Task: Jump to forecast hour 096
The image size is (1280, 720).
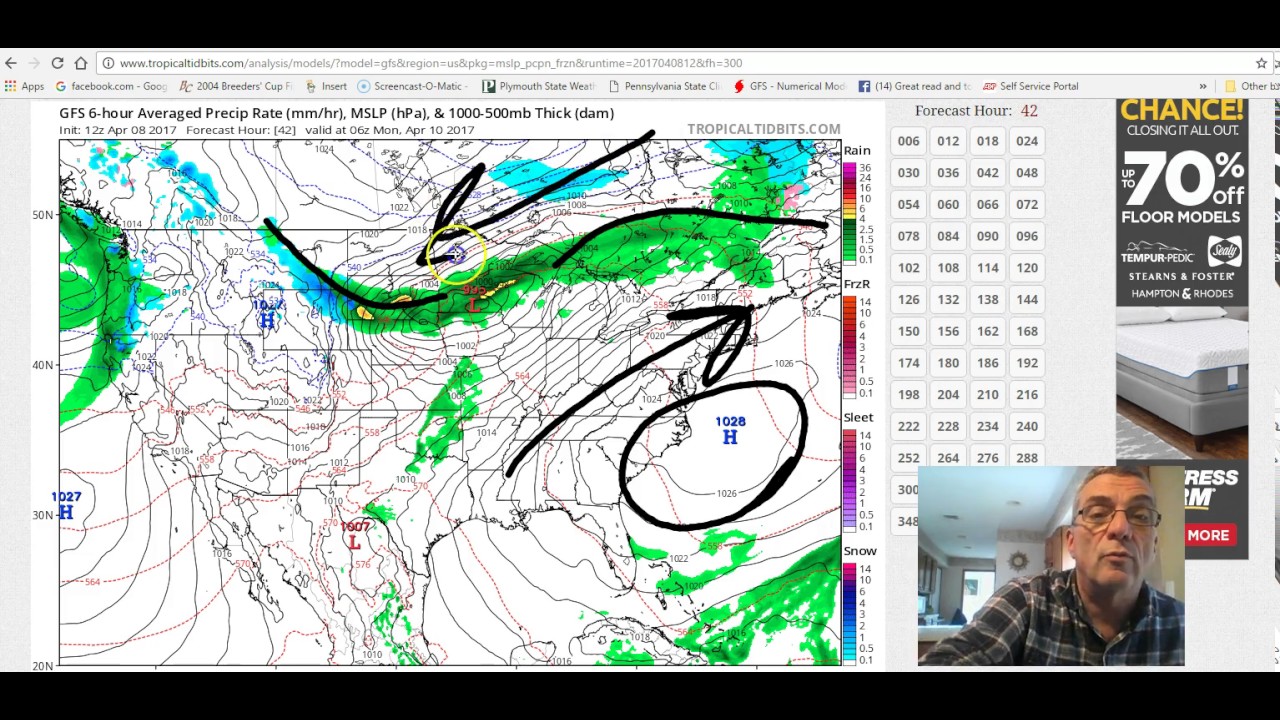Action: pos(1027,236)
